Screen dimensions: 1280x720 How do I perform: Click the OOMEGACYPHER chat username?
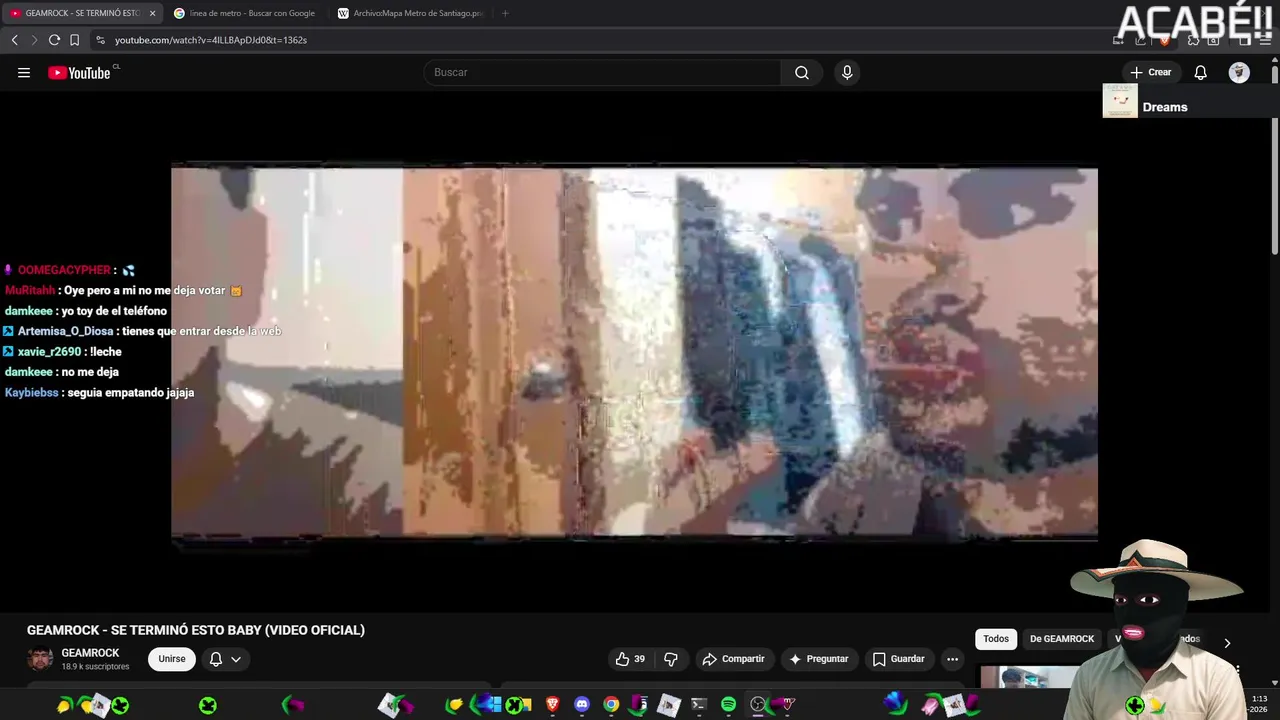(x=64, y=270)
